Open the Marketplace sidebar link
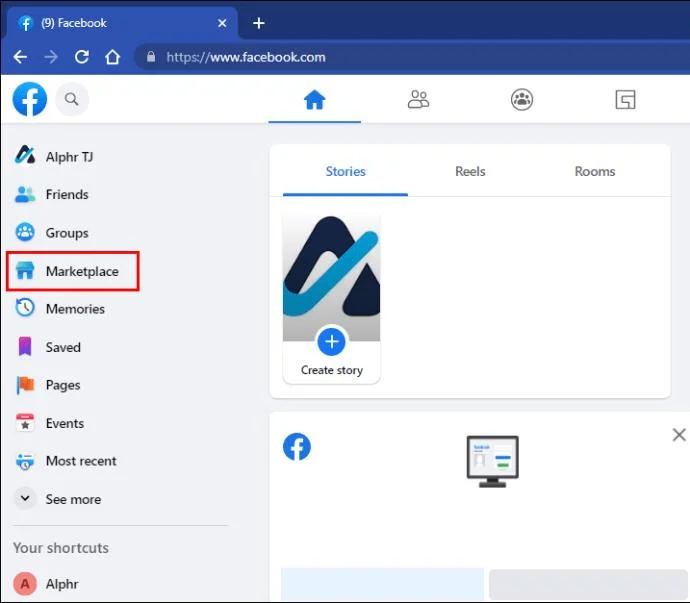This screenshot has width=690, height=603. (x=82, y=271)
